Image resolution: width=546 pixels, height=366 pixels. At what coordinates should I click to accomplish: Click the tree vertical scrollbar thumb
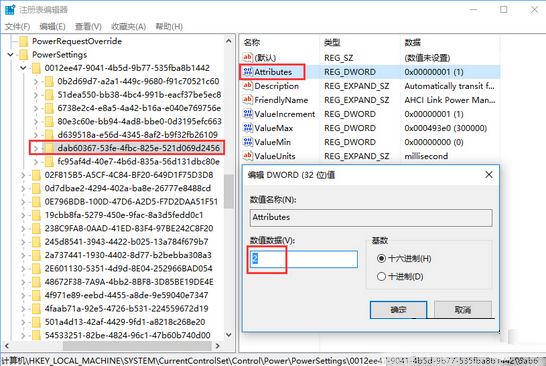229,192
